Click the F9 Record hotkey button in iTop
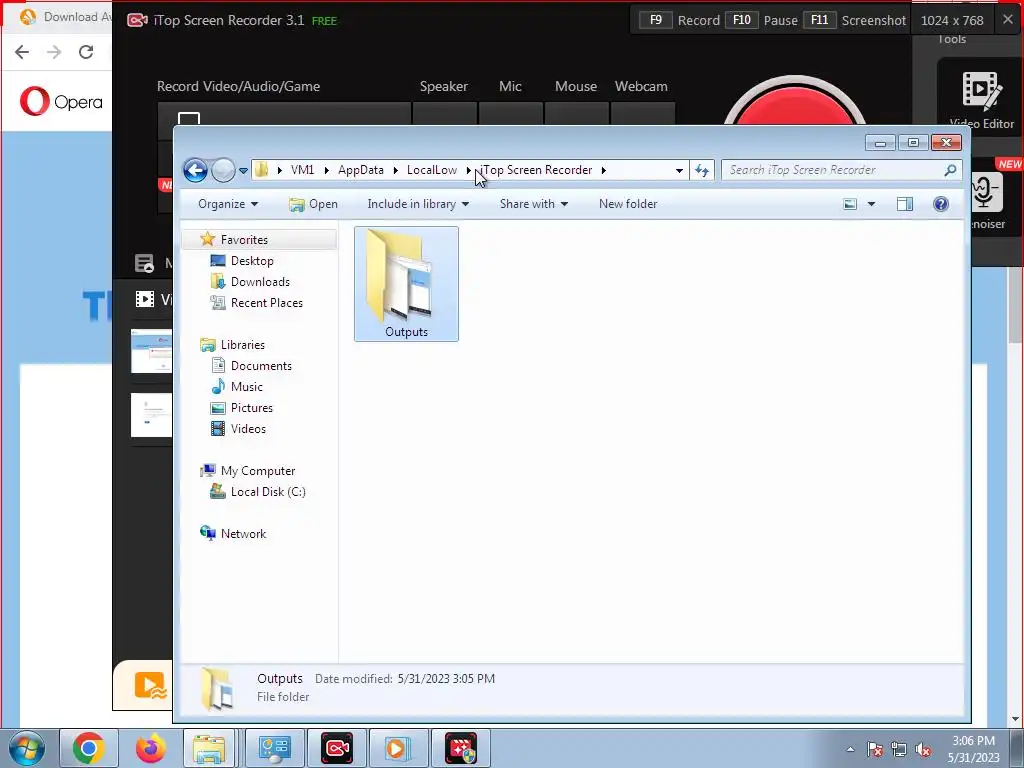This screenshot has width=1024, height=768. coord(655,20)
